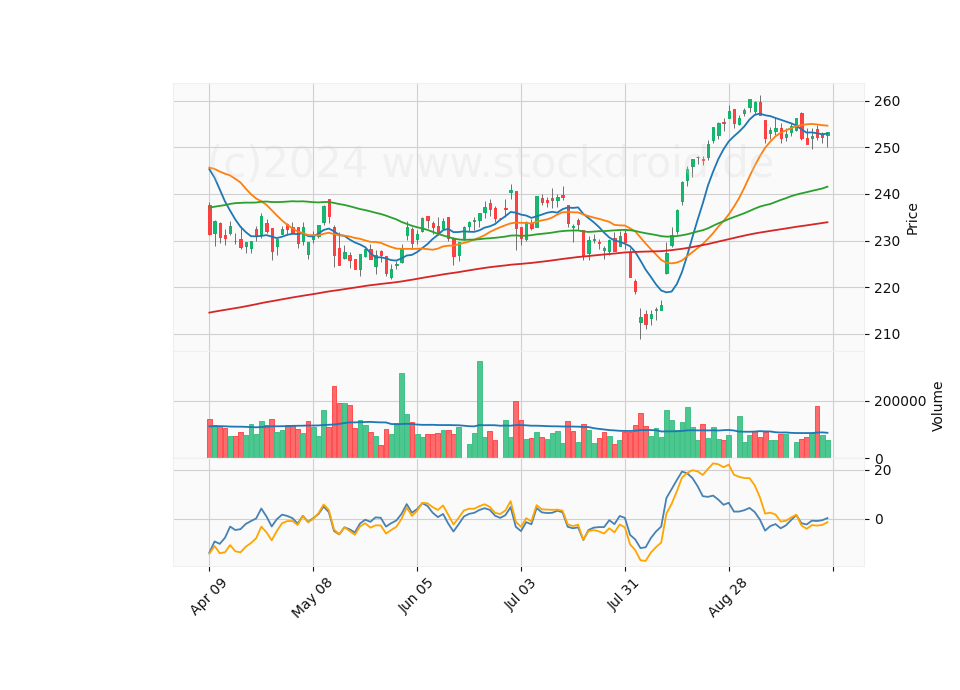
Task: Click the Apr 09 date label
Action: pos(208,596)
